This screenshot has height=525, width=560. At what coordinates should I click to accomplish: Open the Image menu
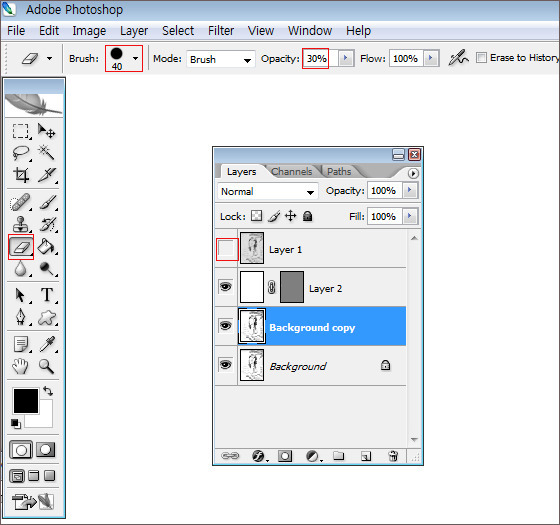tap(89, 31)
